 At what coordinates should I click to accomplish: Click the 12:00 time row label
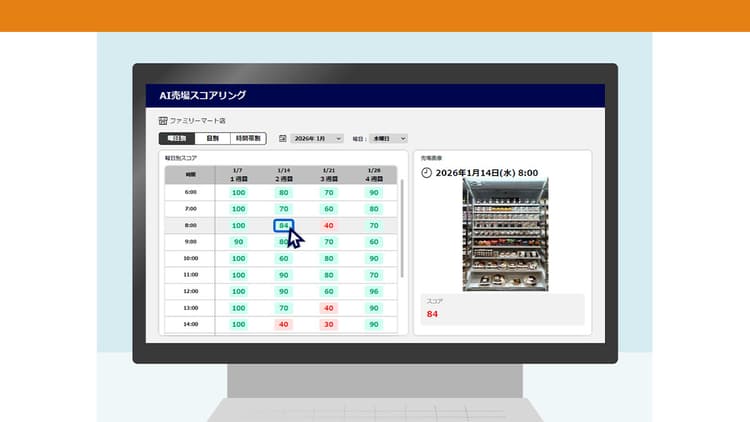coord(190,291)
